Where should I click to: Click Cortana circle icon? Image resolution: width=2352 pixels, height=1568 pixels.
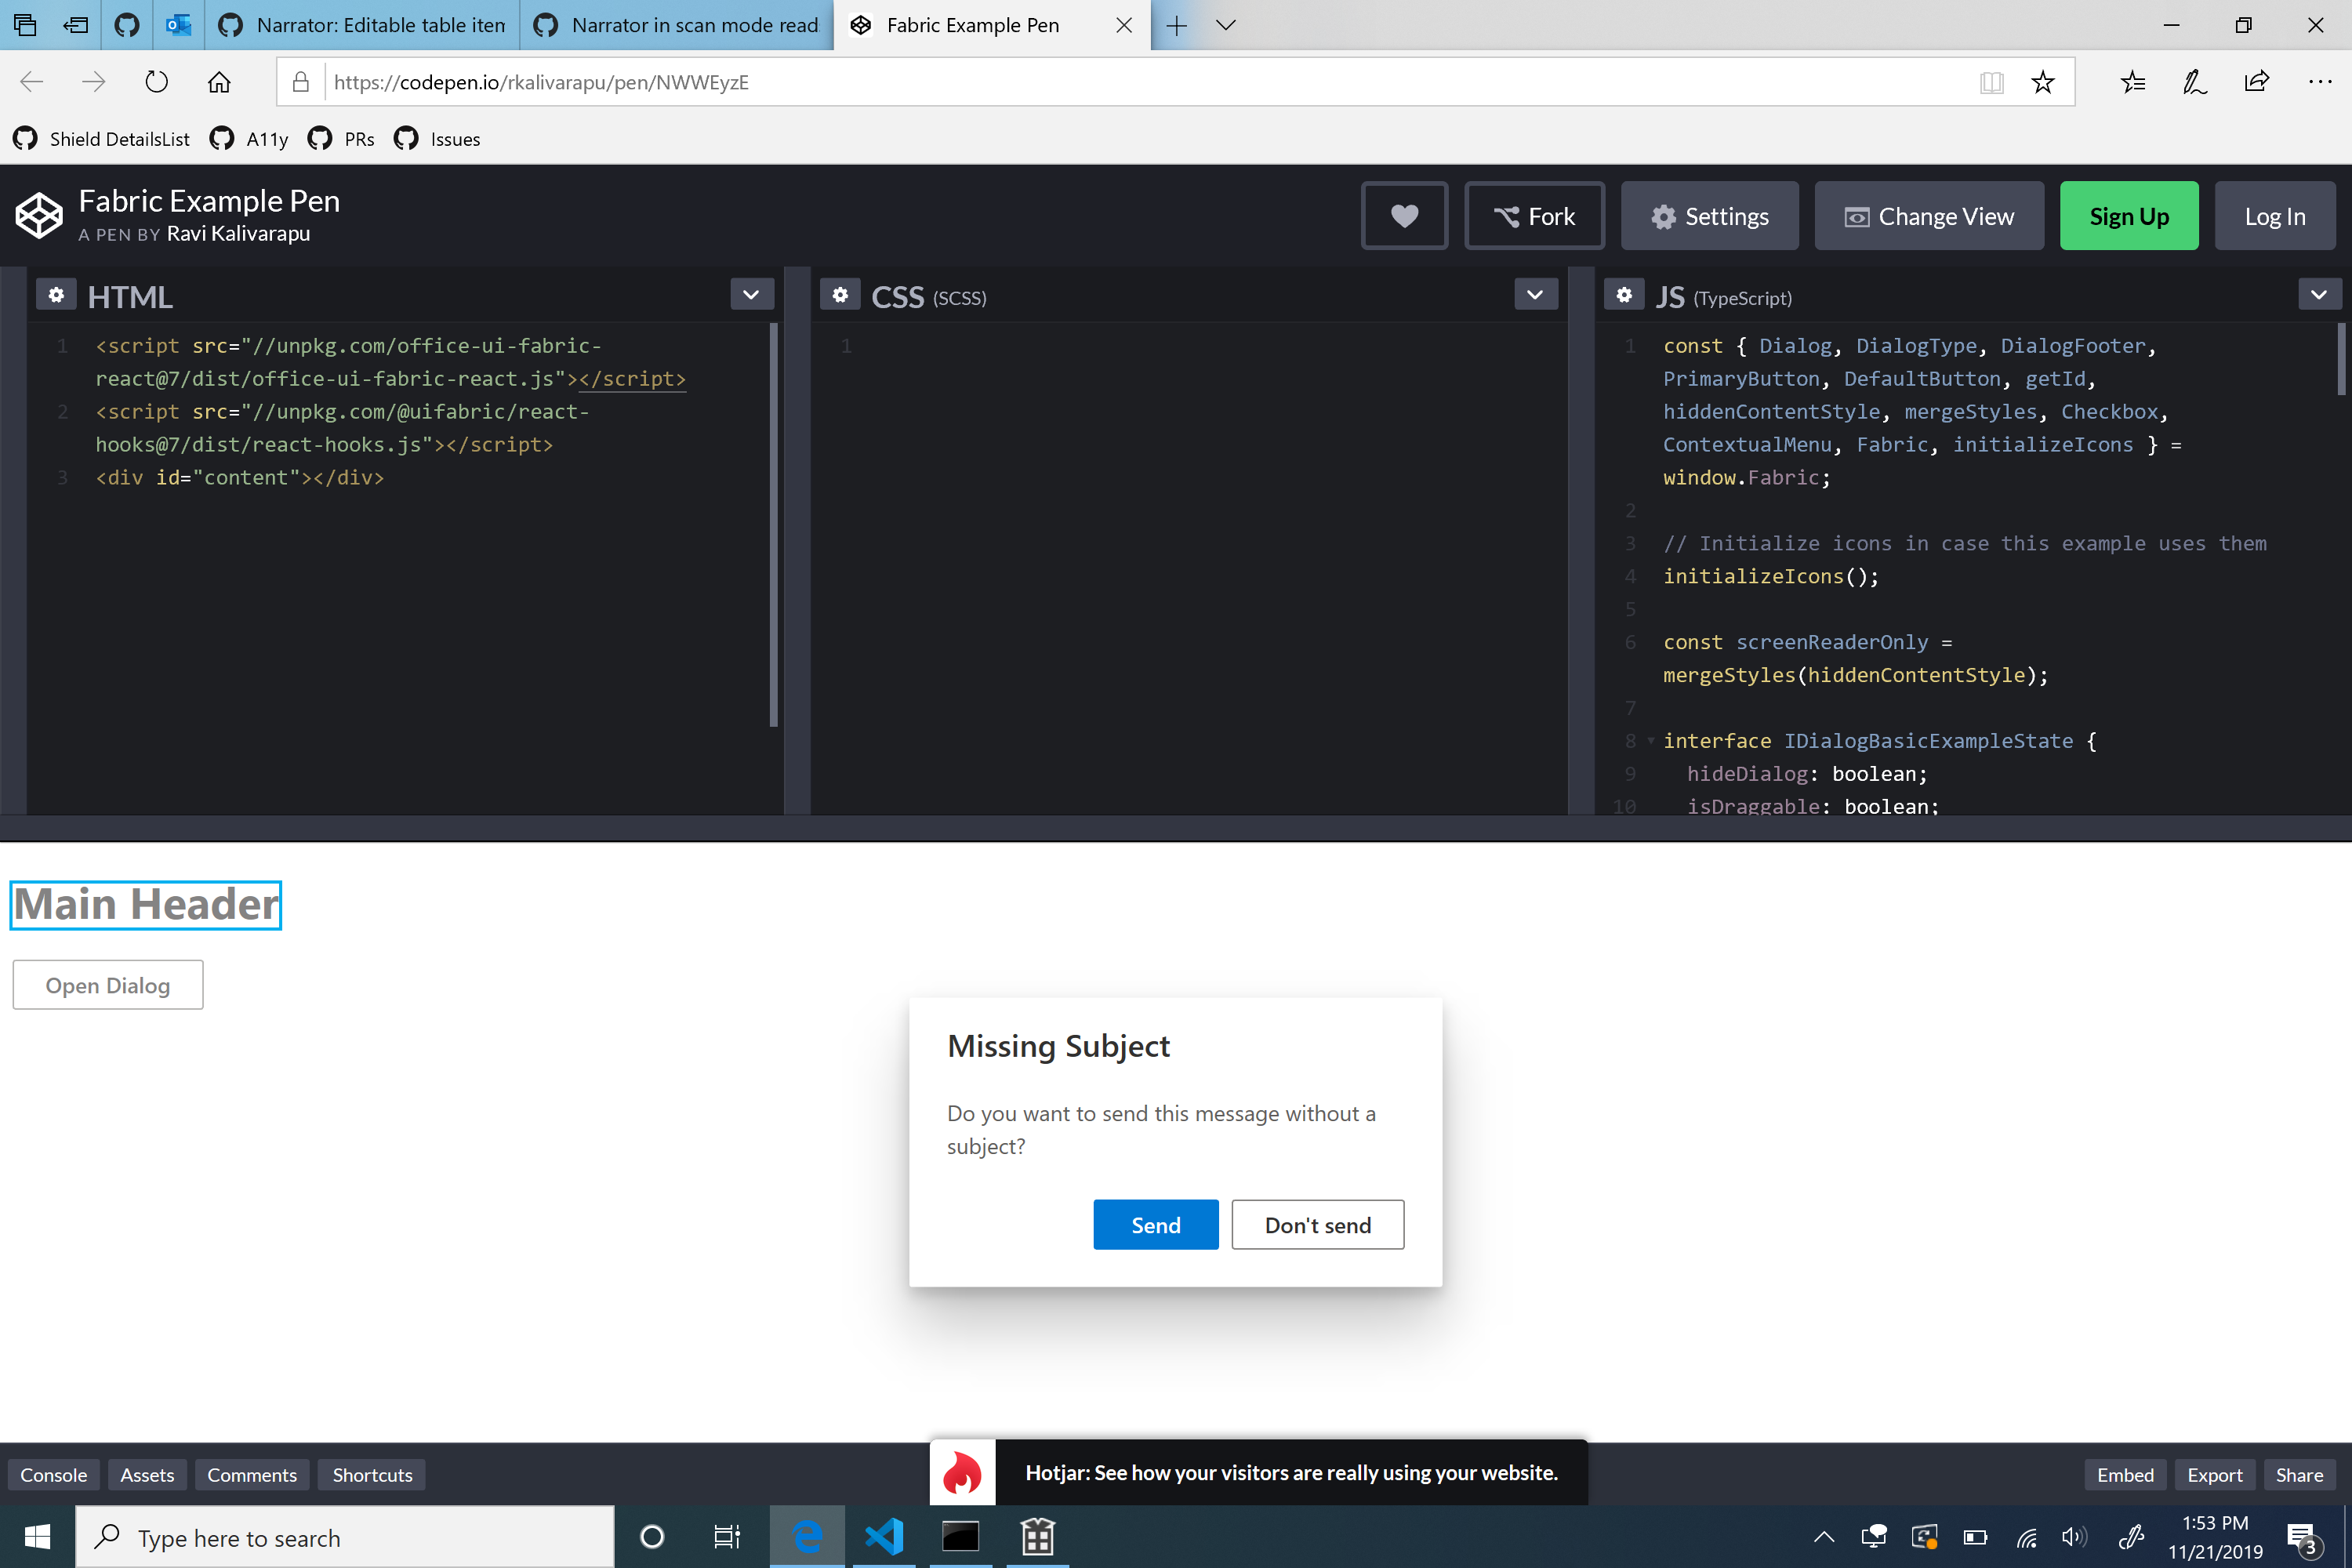(x=652, y=1536)
